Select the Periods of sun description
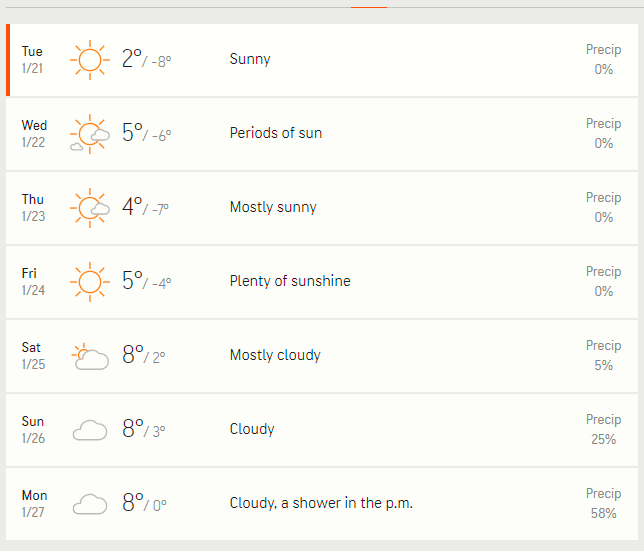This screenshot has width=644, height=551. click(276, 133)
